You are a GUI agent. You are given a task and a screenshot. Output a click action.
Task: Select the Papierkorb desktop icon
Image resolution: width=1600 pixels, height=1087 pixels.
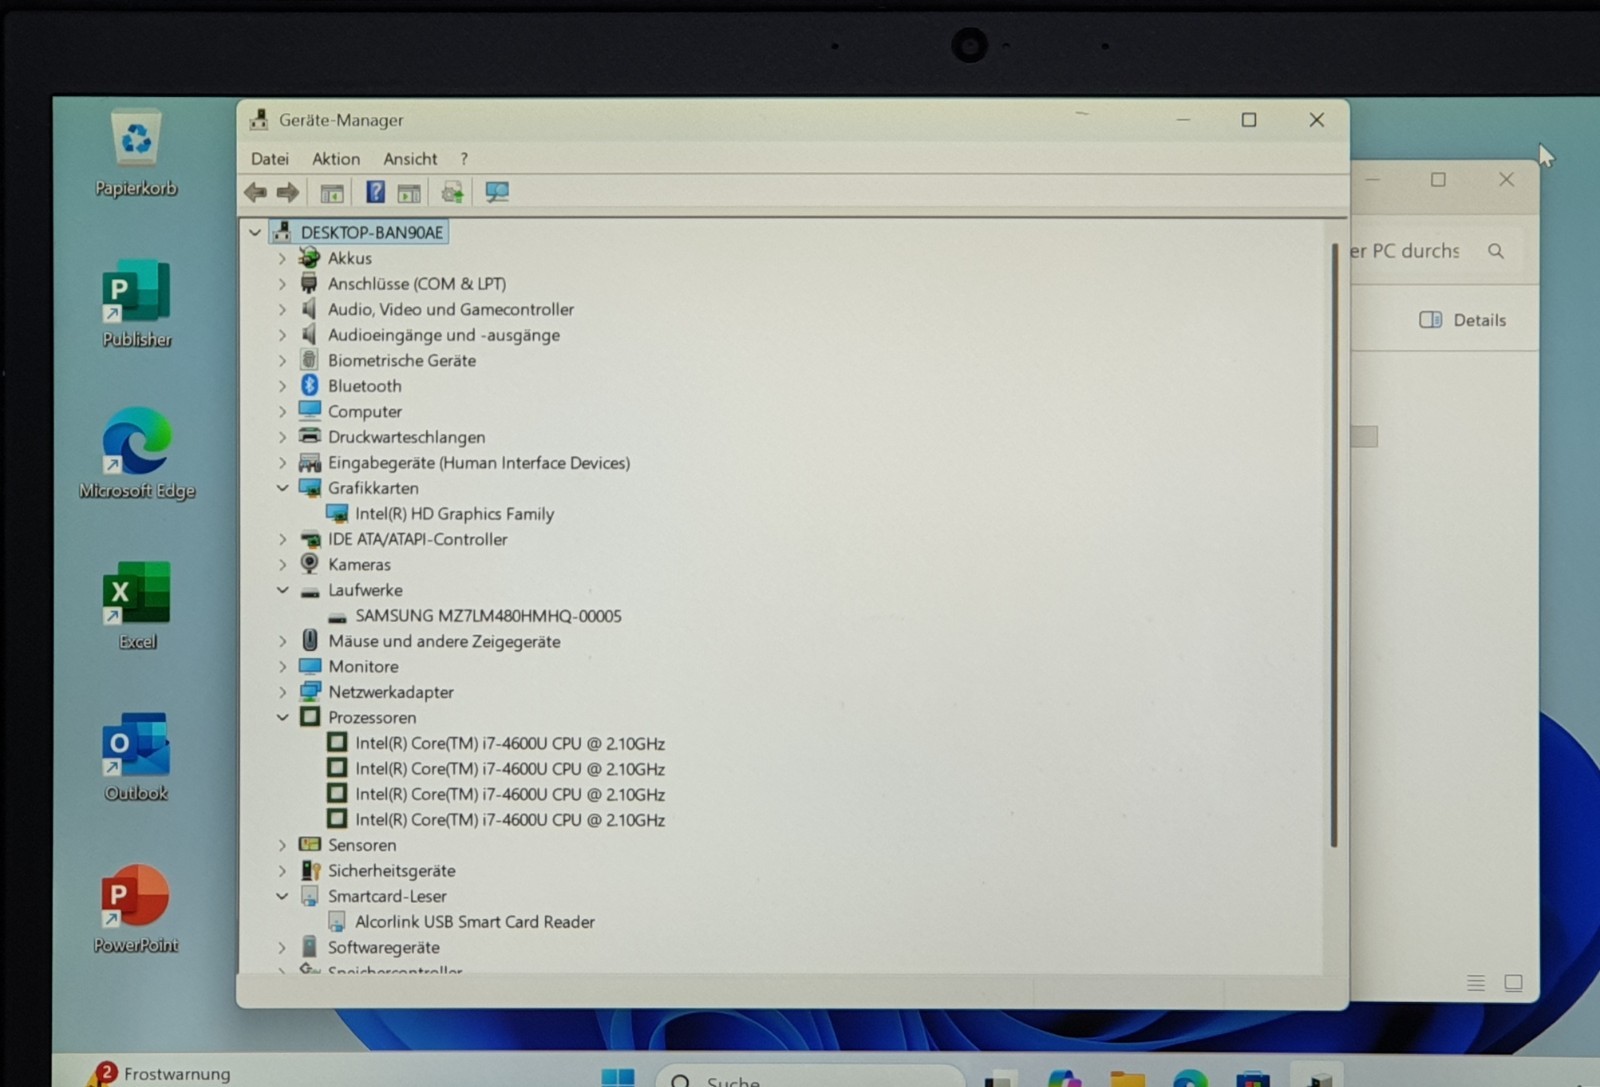pos(136,154)
